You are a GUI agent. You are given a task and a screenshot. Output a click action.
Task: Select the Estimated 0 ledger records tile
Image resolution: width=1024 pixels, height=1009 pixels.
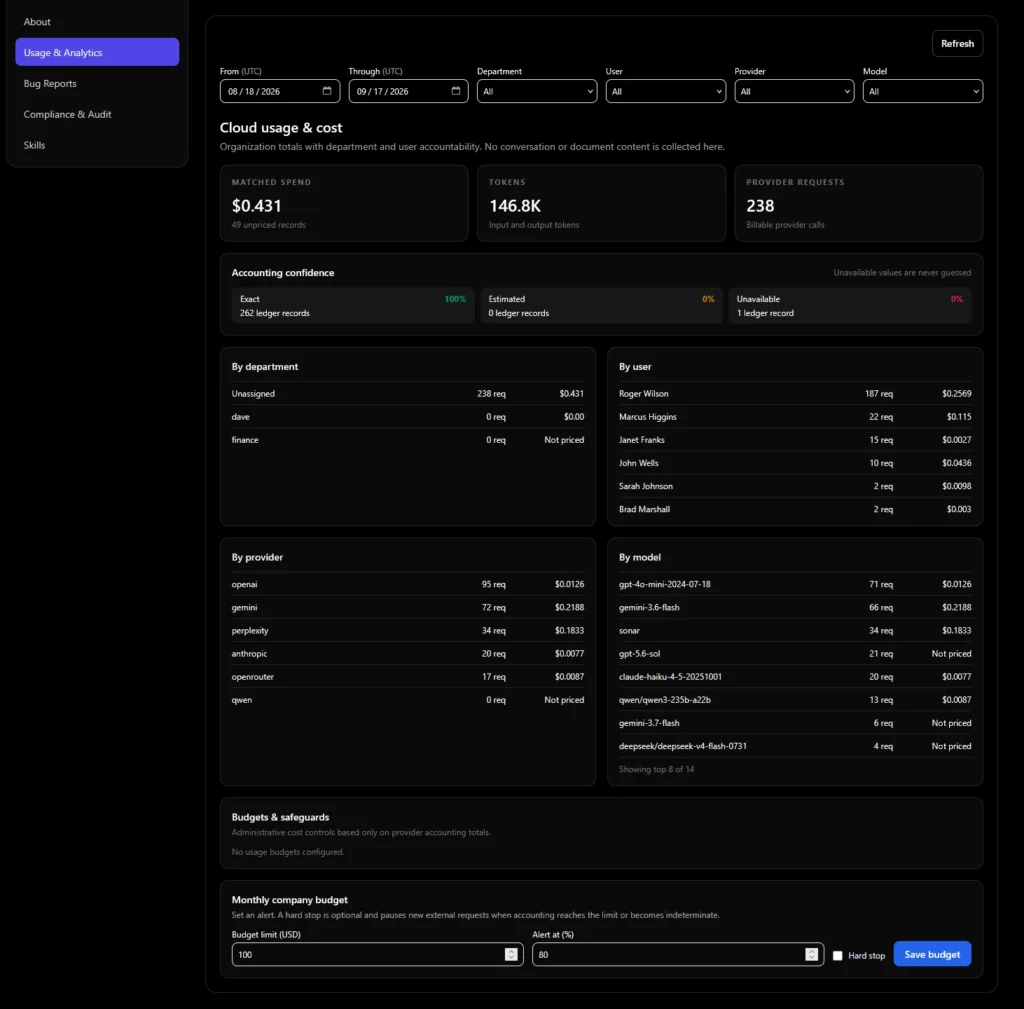tap(601, 306)
